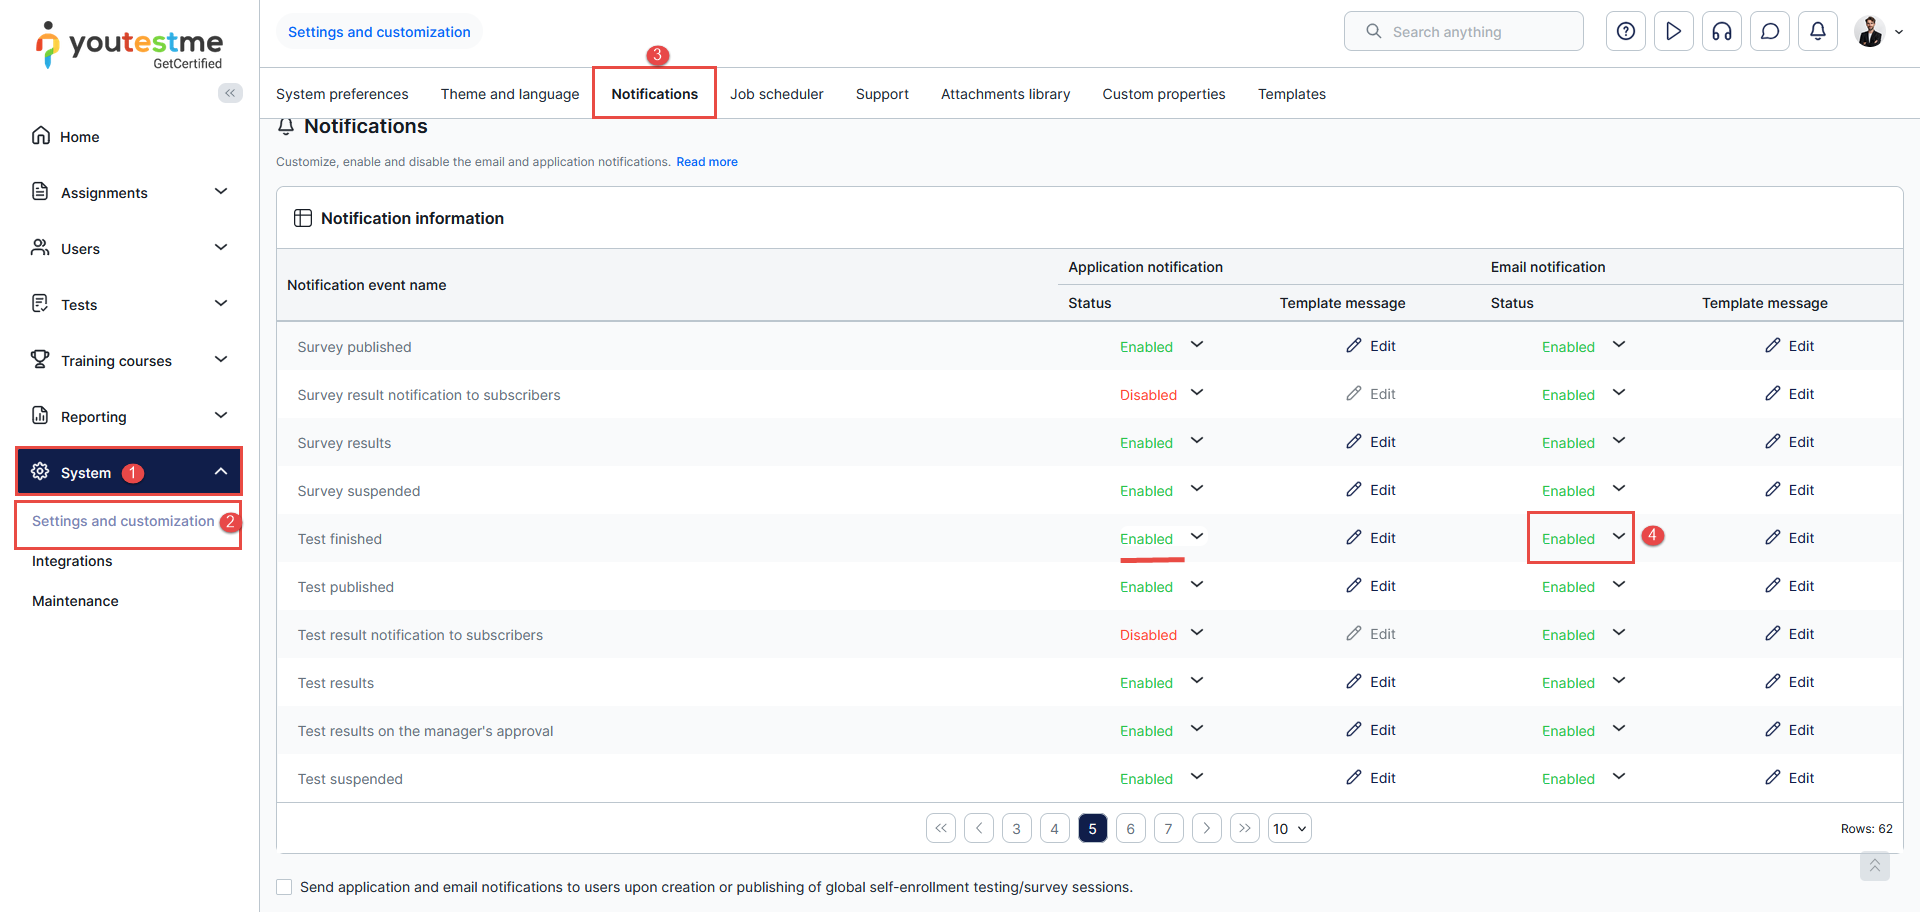Screen dimensions: 1920x912
Task: Enable global self-enrollment notifications checkbox
Action: coord(285,887)
